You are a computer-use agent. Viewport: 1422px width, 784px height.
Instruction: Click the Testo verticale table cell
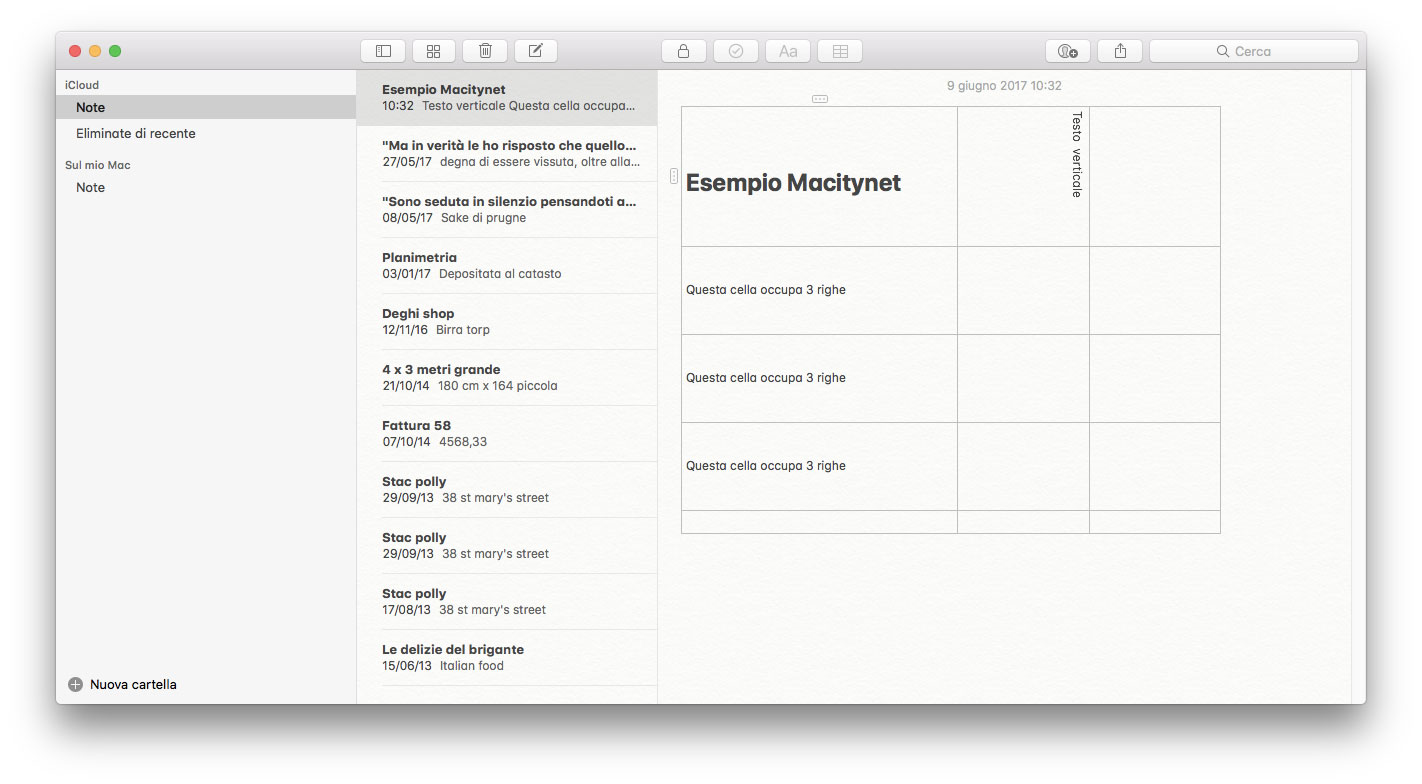[1023, 177]
